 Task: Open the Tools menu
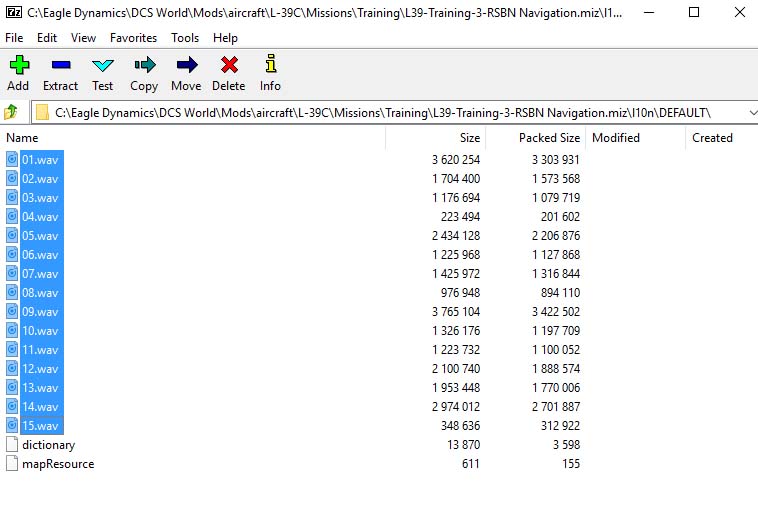click(x=185, y=38)
